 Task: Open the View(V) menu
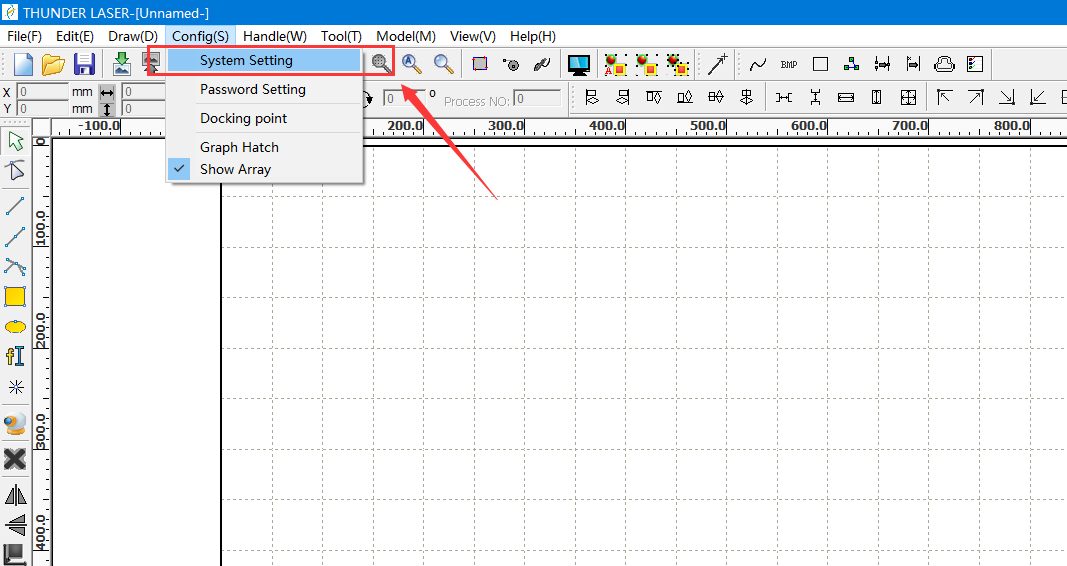473,36
